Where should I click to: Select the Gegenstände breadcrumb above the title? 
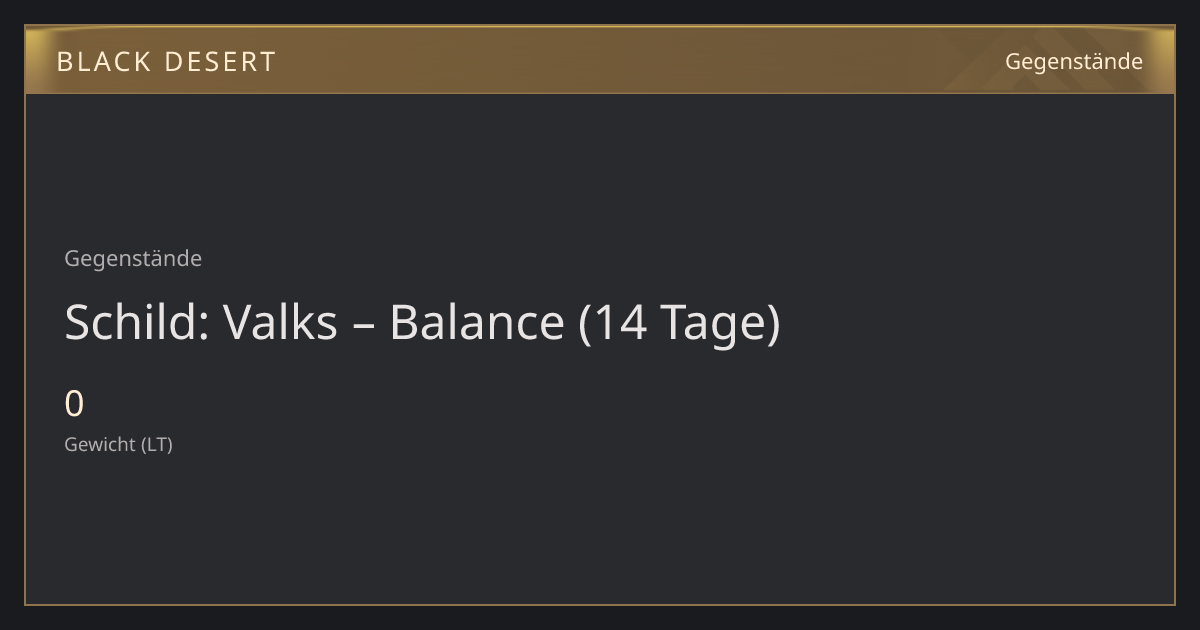pyautogui.click(x=133, y=259)
